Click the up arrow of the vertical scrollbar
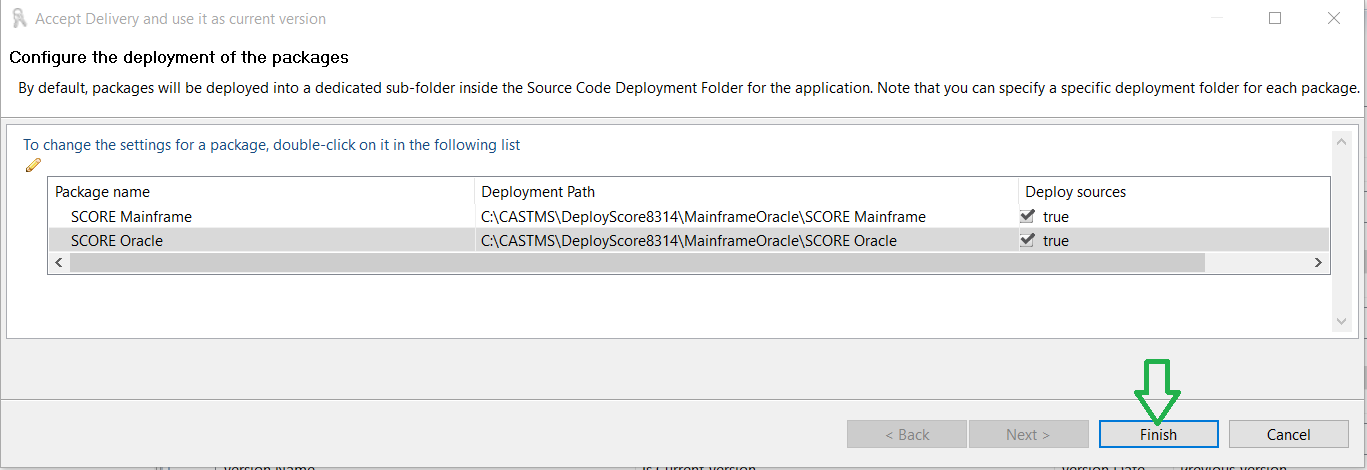The height and width of the screenshot is (470, 1367). click(x=1341, y=142)
